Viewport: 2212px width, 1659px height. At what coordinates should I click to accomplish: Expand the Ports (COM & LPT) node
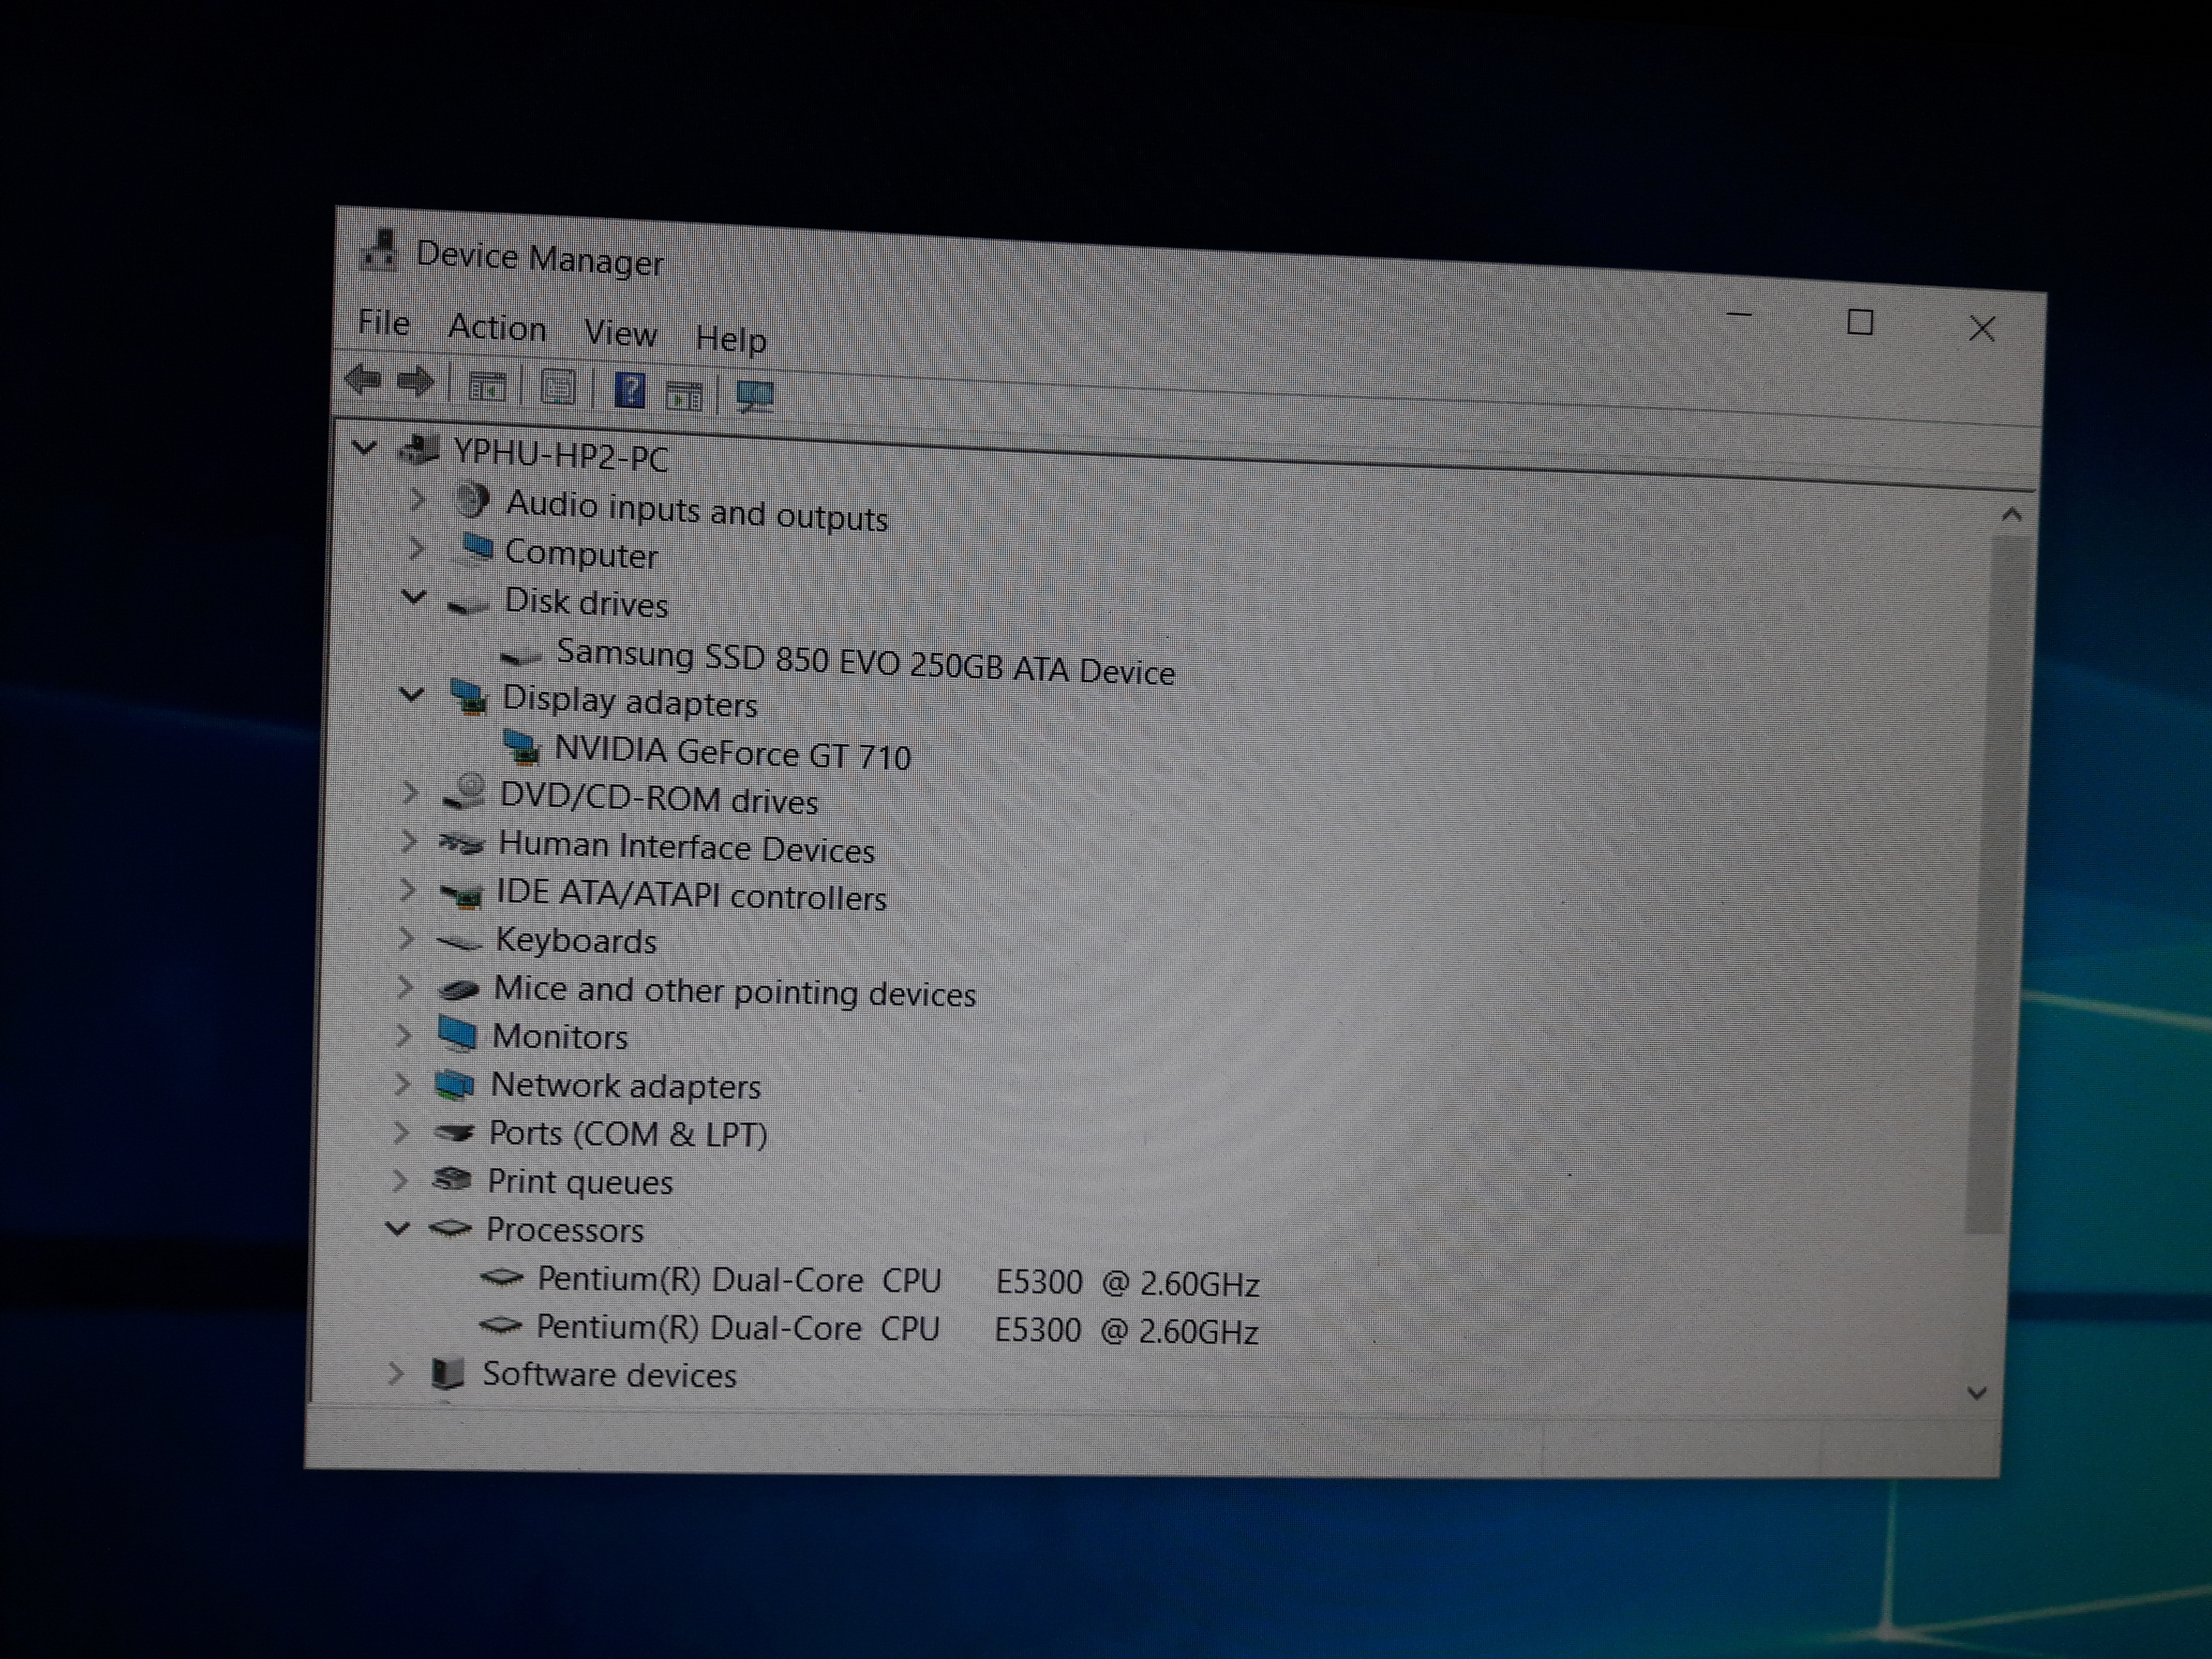[401, 1132]
